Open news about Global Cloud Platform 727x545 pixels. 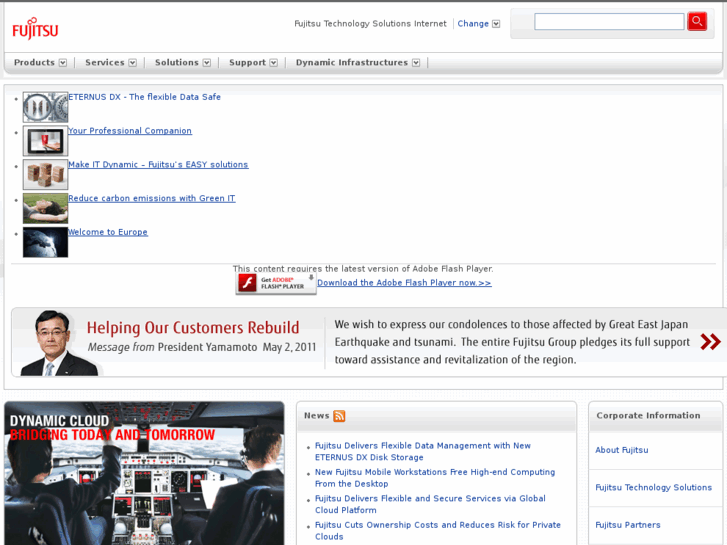430,504
